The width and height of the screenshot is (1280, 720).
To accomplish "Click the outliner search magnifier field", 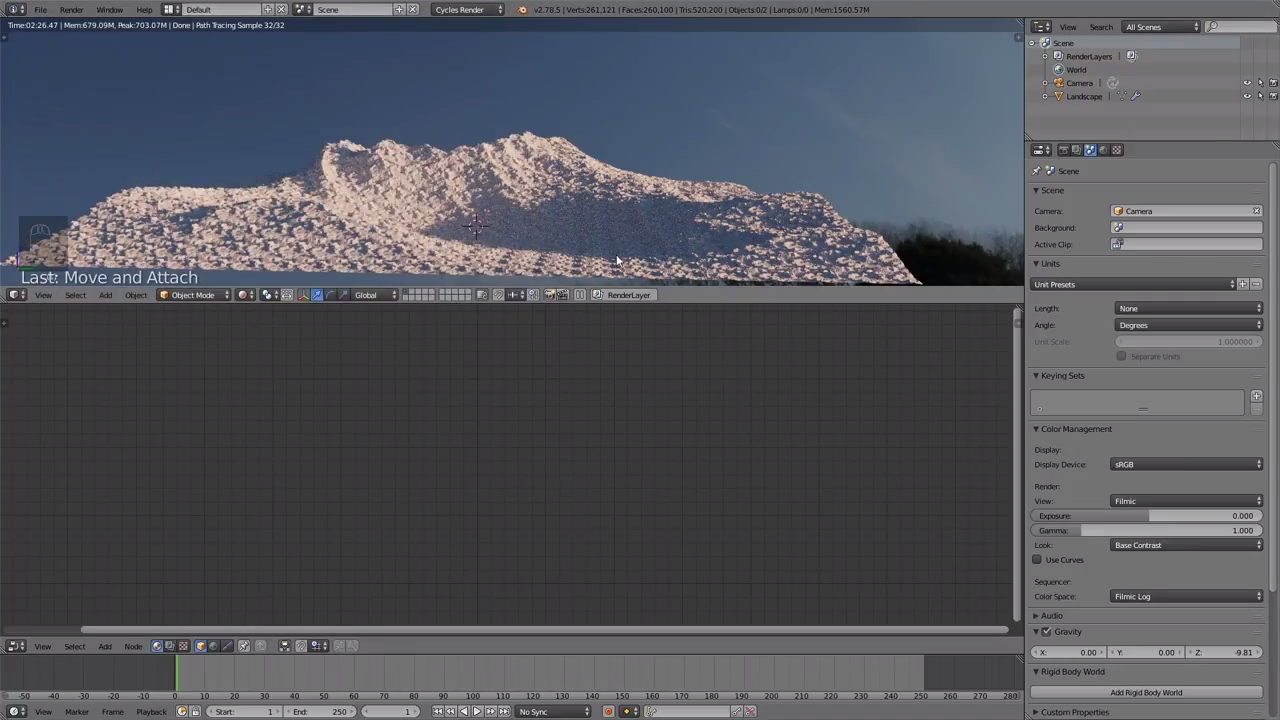I will point(1240,27).
